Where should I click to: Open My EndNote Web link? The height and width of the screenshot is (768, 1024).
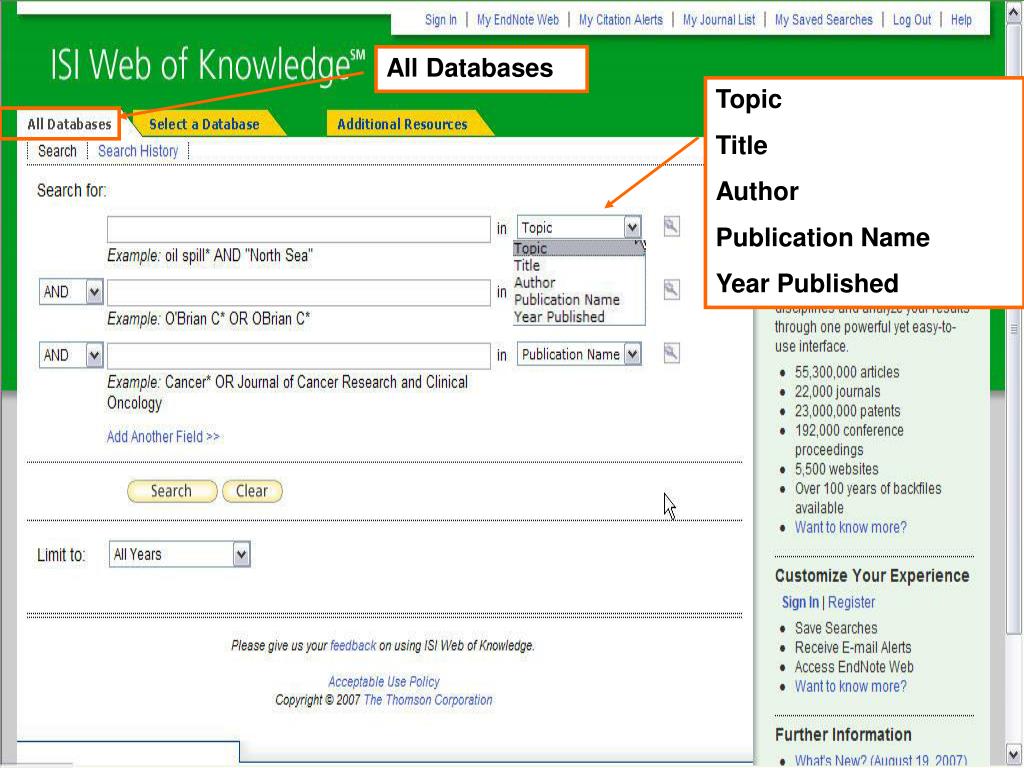[517, 20]
